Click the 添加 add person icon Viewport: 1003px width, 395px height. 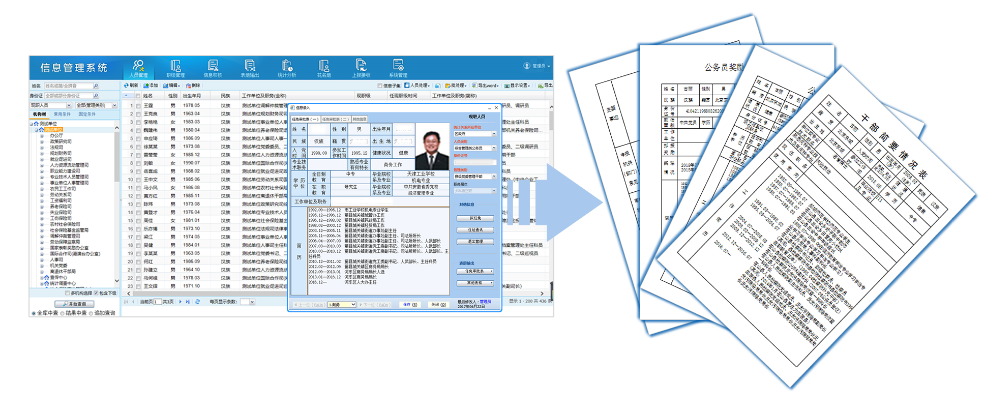[x=150, y=84]
